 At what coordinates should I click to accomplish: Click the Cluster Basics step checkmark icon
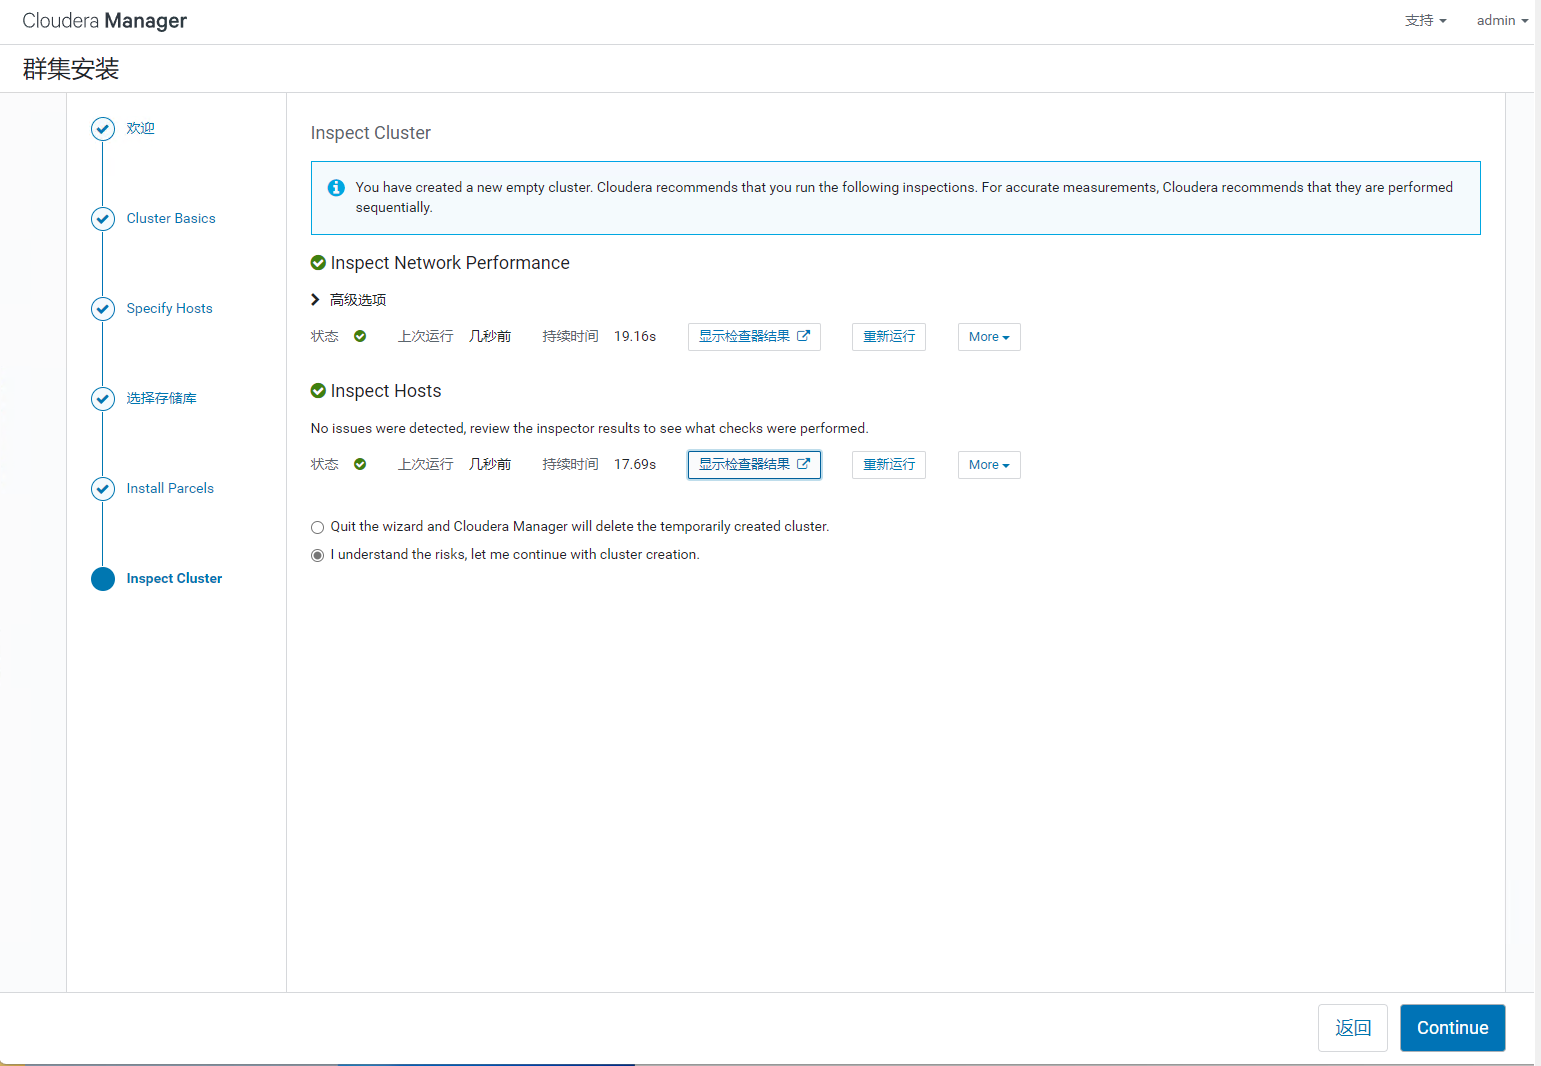tap(103, 219)
